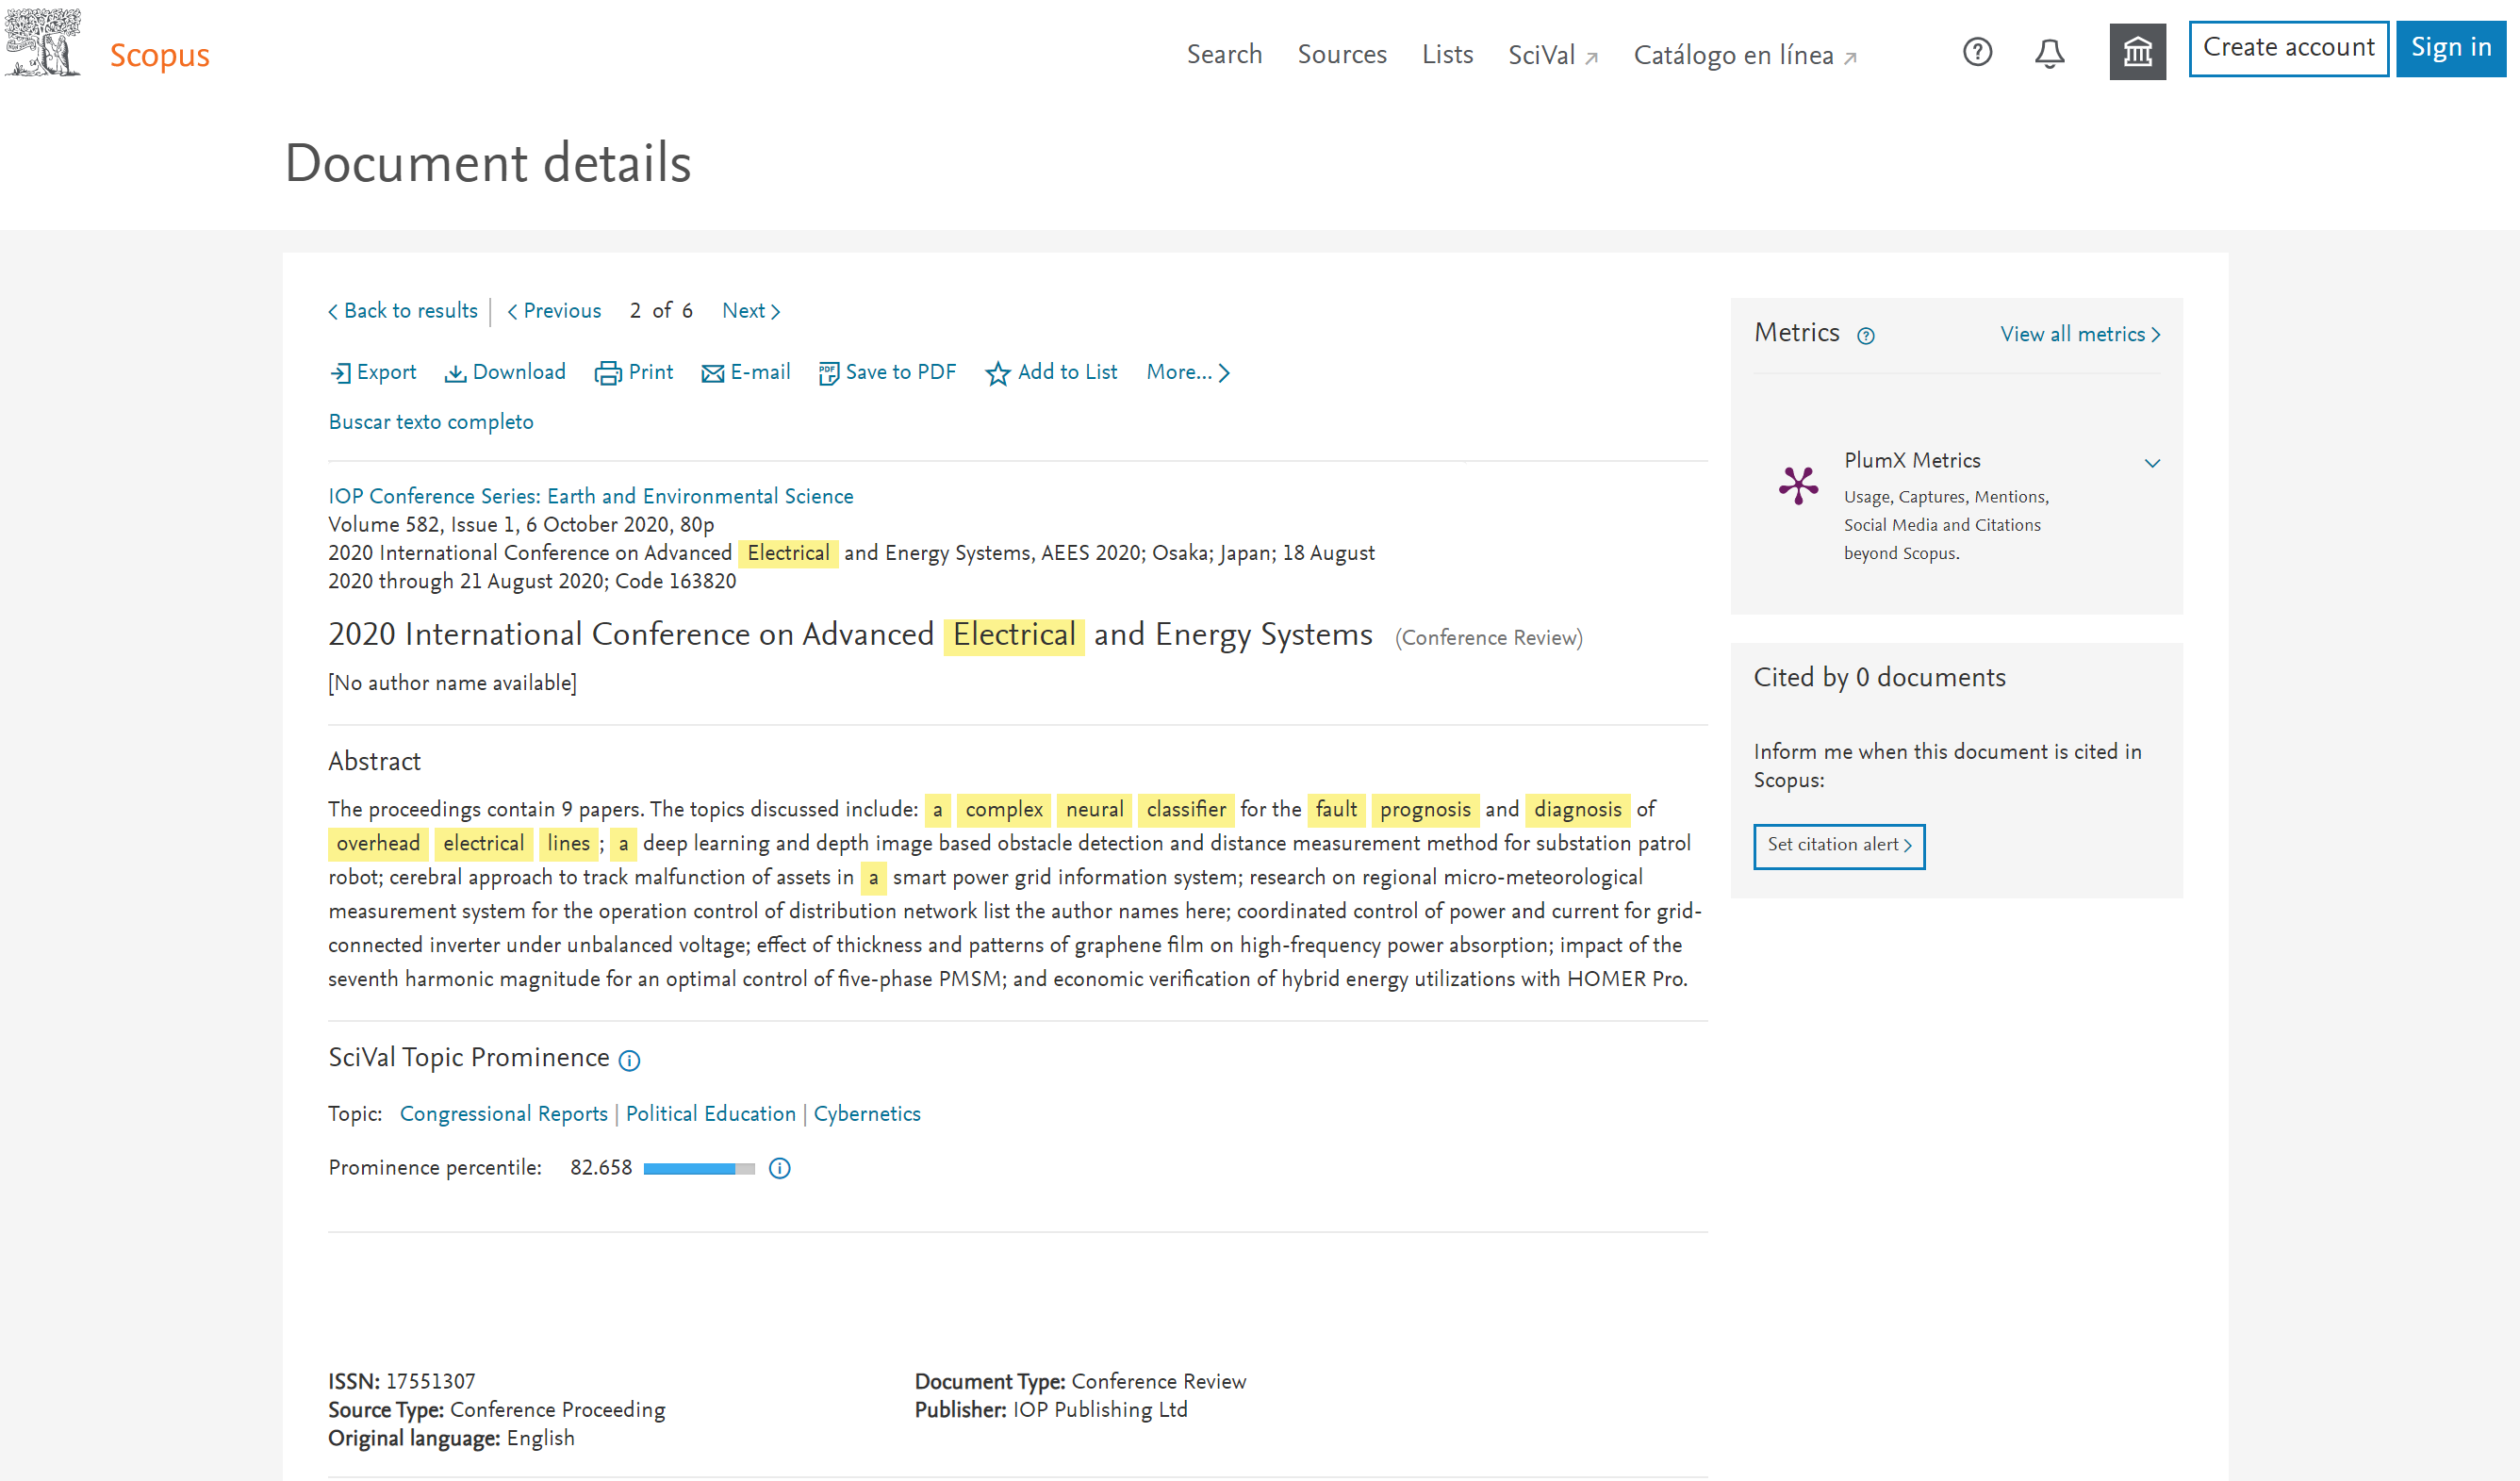Click the Set citation alert button
This screenshot has width=2520, height=1481.
pos(1838,845)
